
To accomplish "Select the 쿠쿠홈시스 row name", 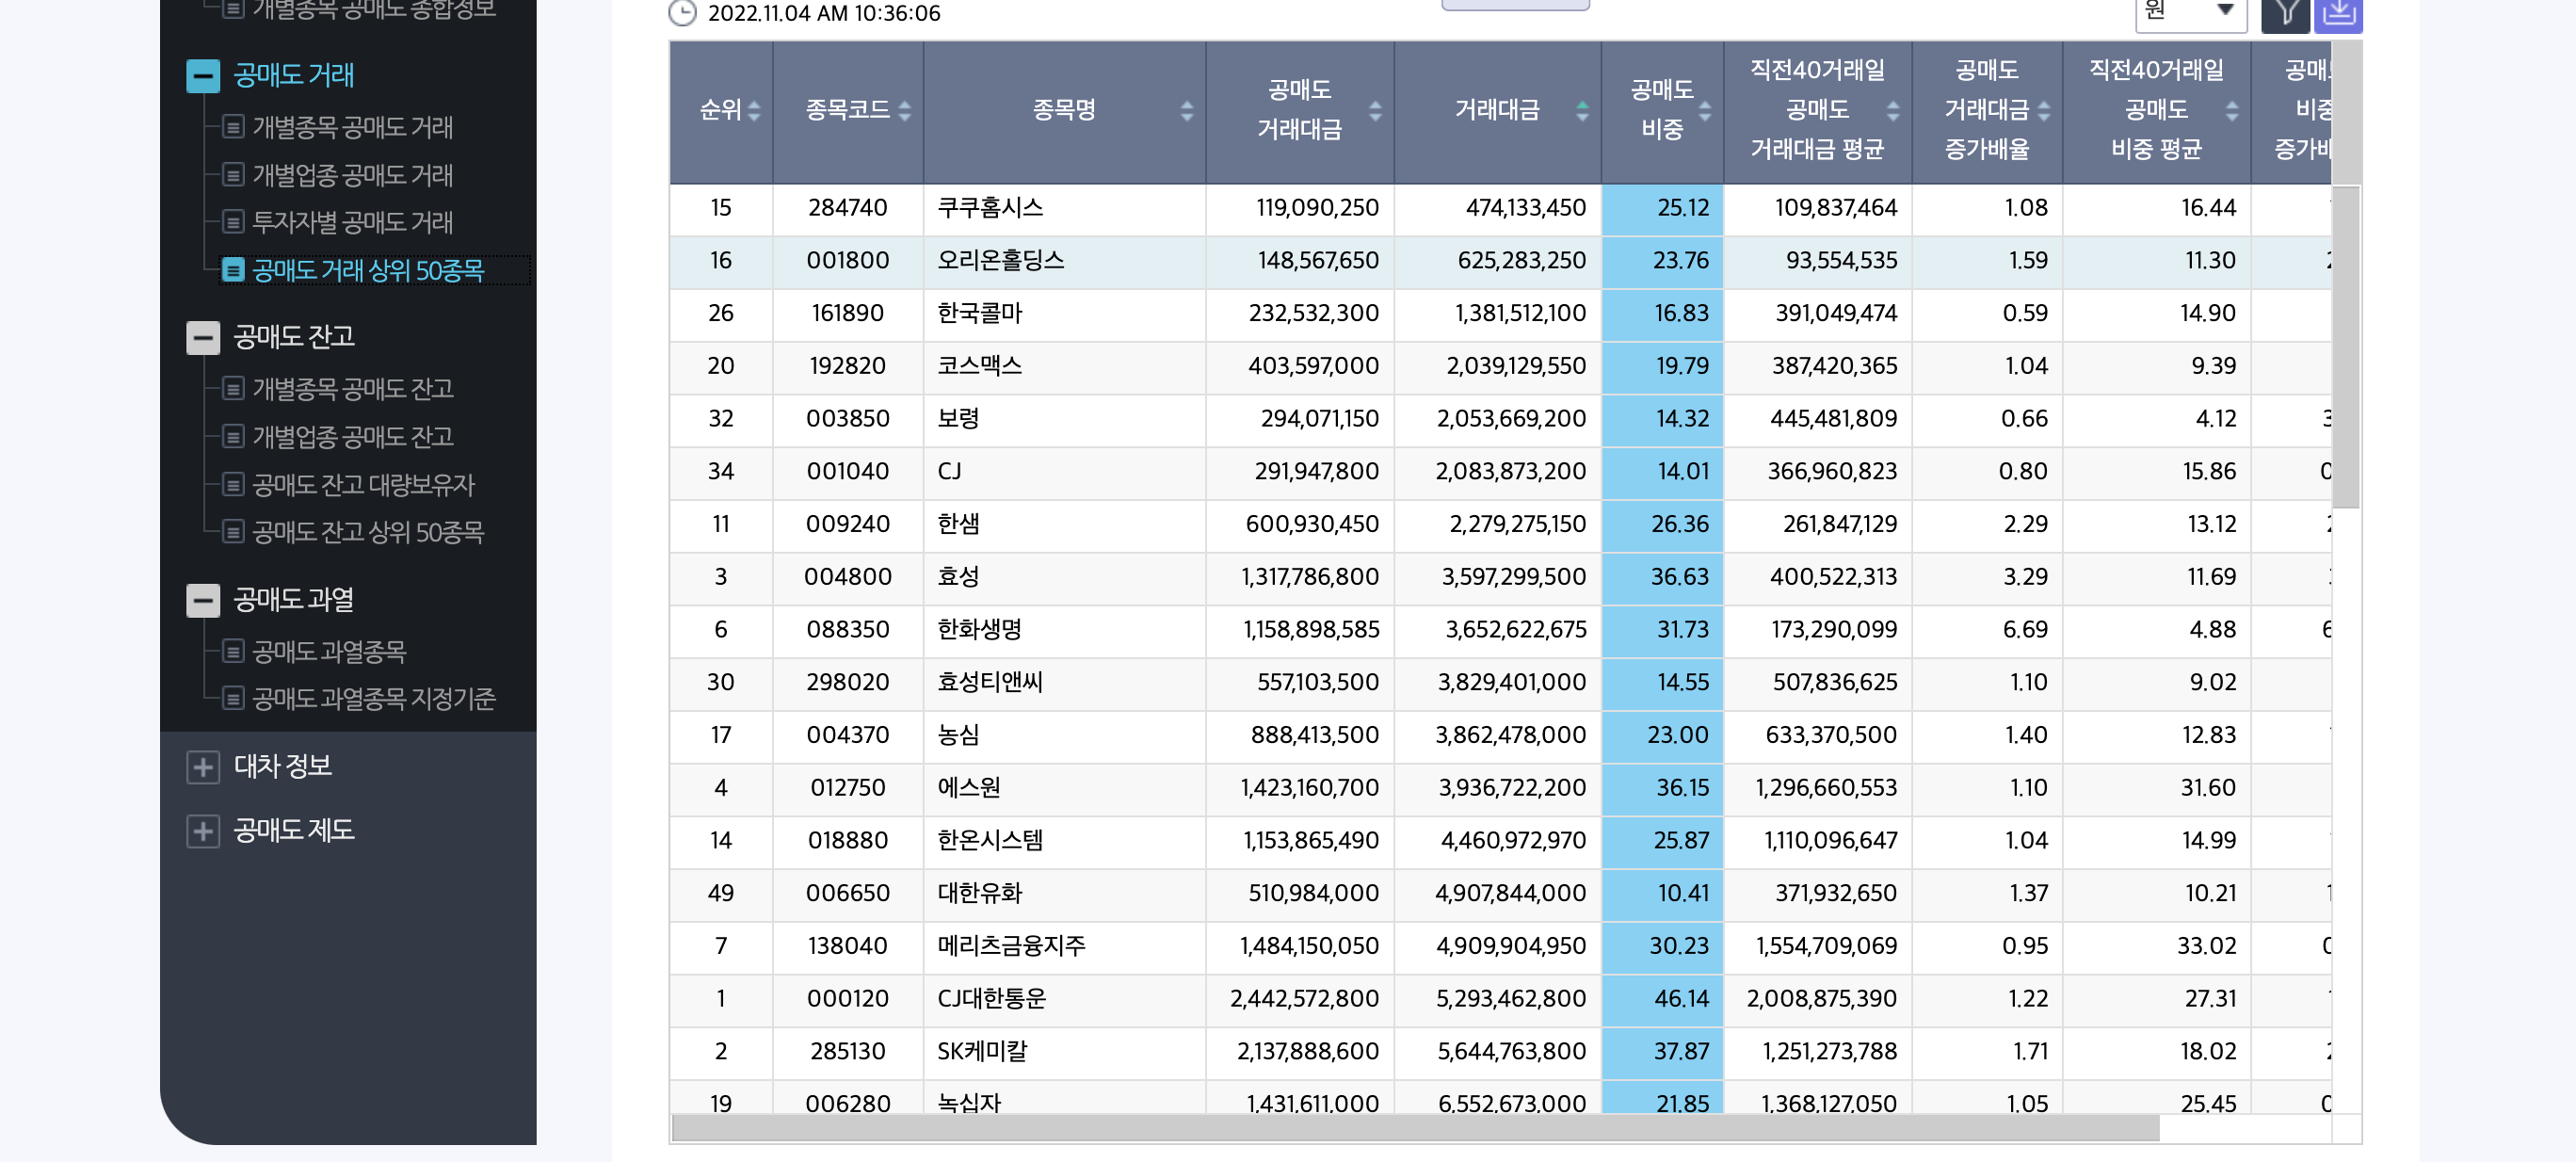I will (990, 208).
